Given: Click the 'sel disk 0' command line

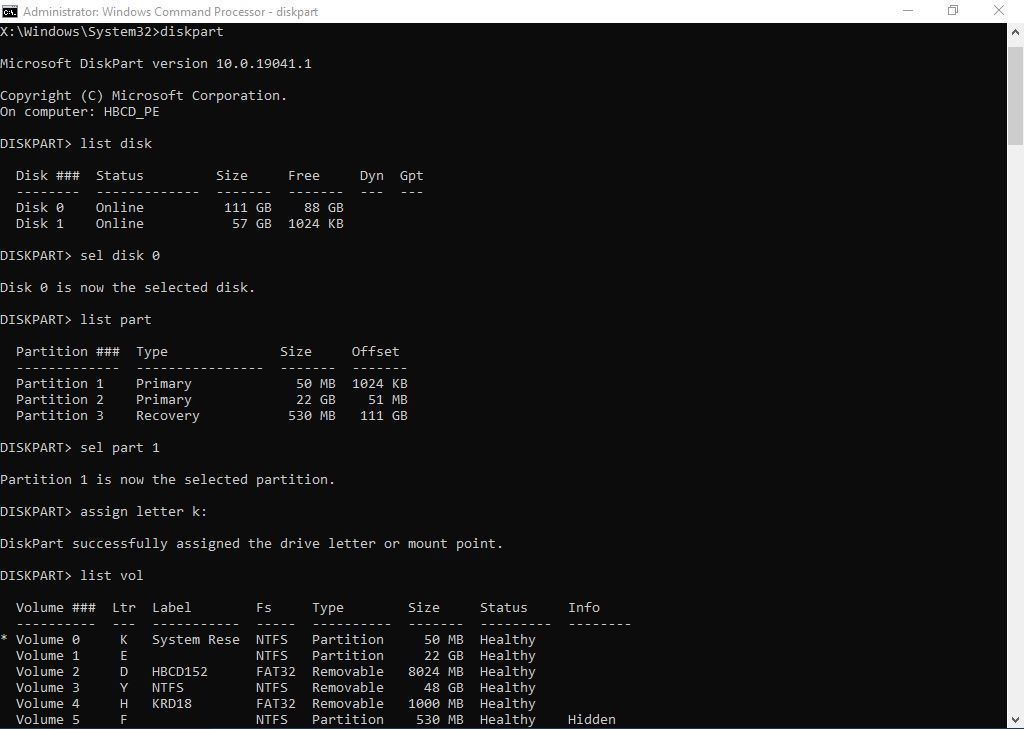Looking at the screenshot, I should (x=120, y=256).
